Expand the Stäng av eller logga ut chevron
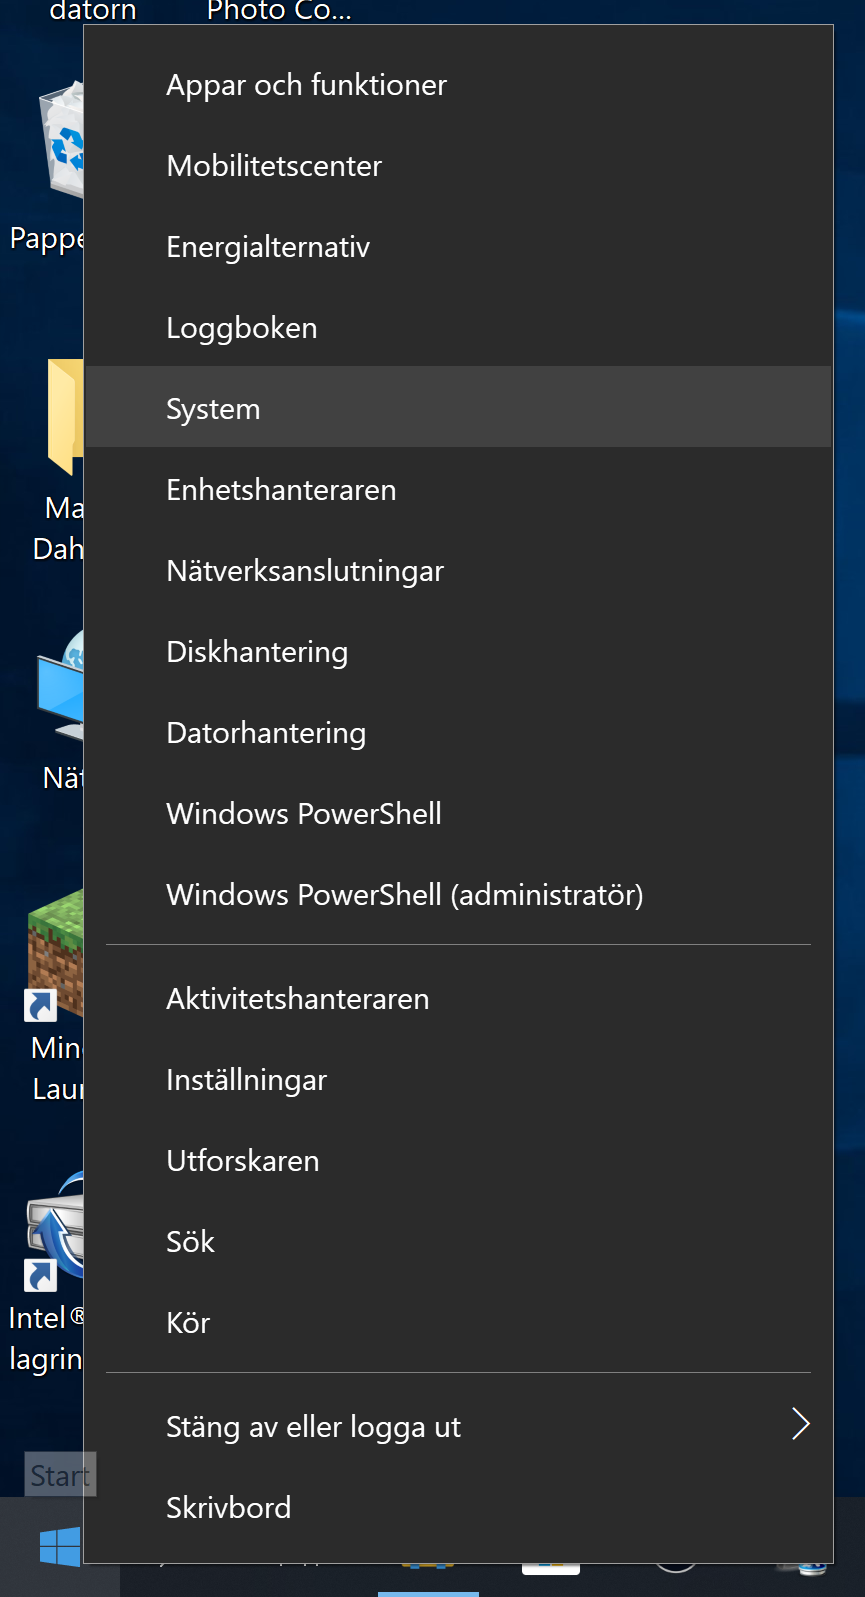Viewport: 865px width, 1597px height. [800, 1424]
